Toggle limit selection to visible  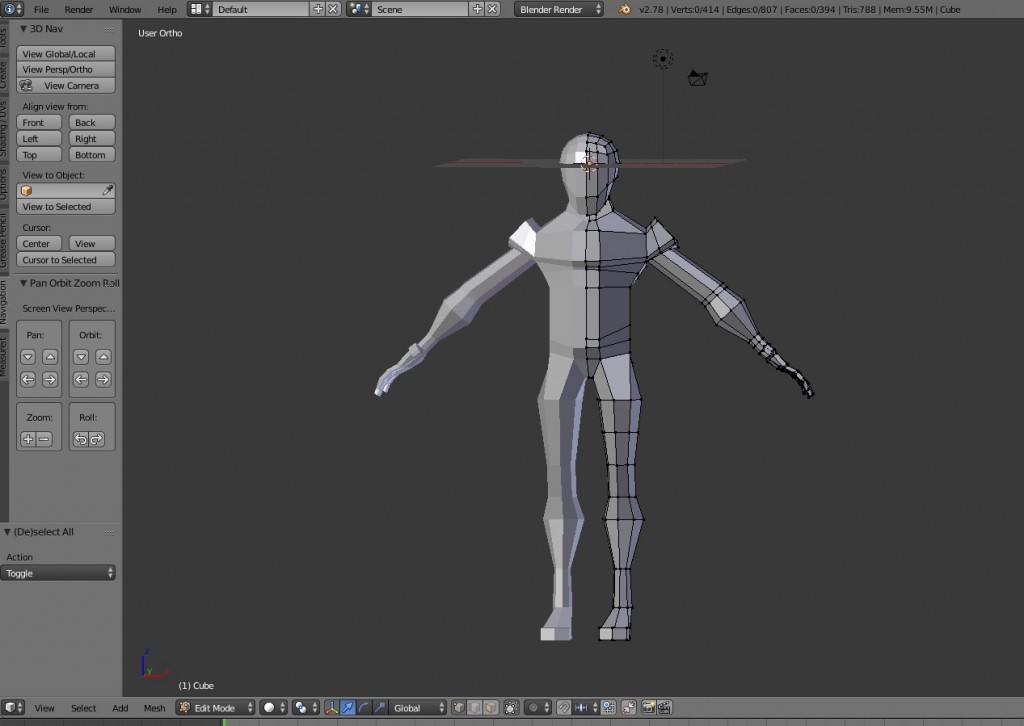(x=512, y=707)
